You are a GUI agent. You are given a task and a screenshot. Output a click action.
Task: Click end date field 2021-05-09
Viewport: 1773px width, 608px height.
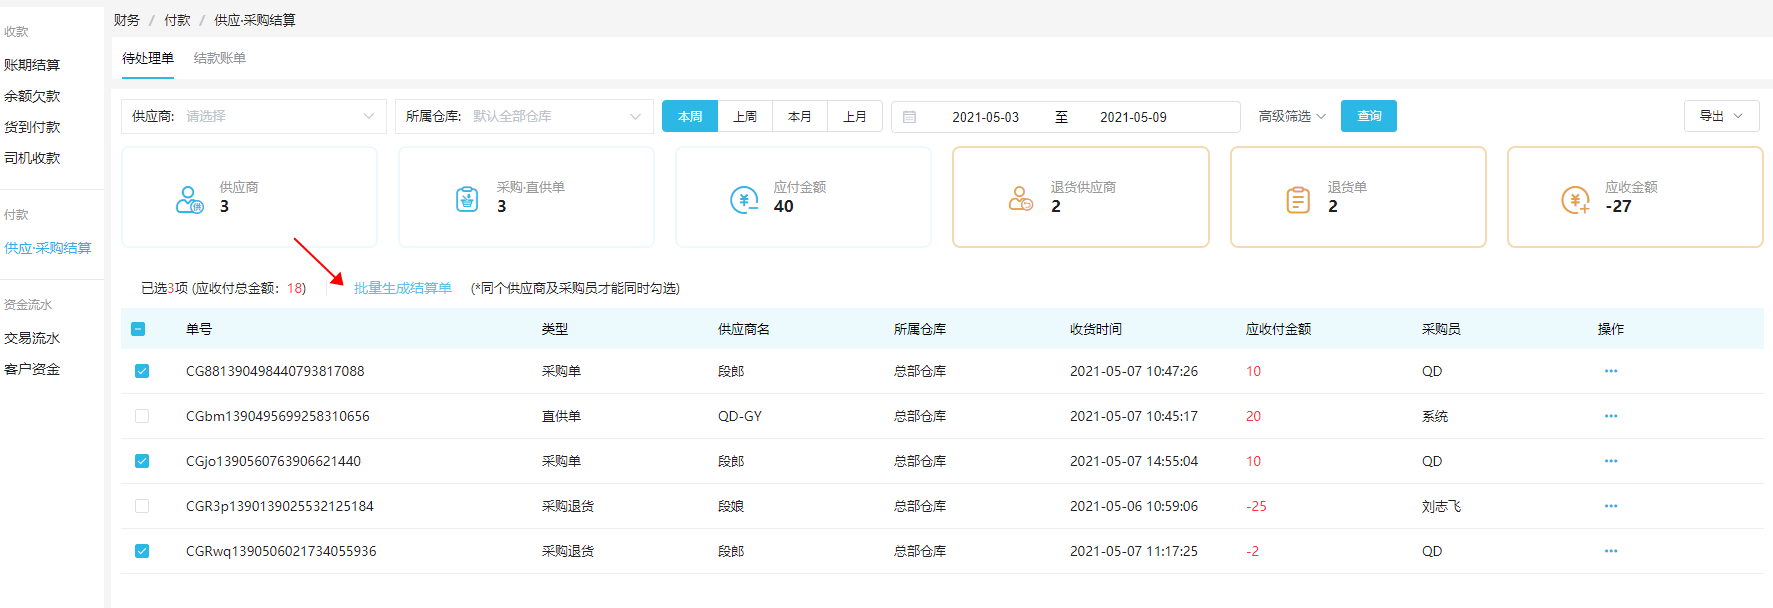pyautogui.click(x=1133, y=117)
